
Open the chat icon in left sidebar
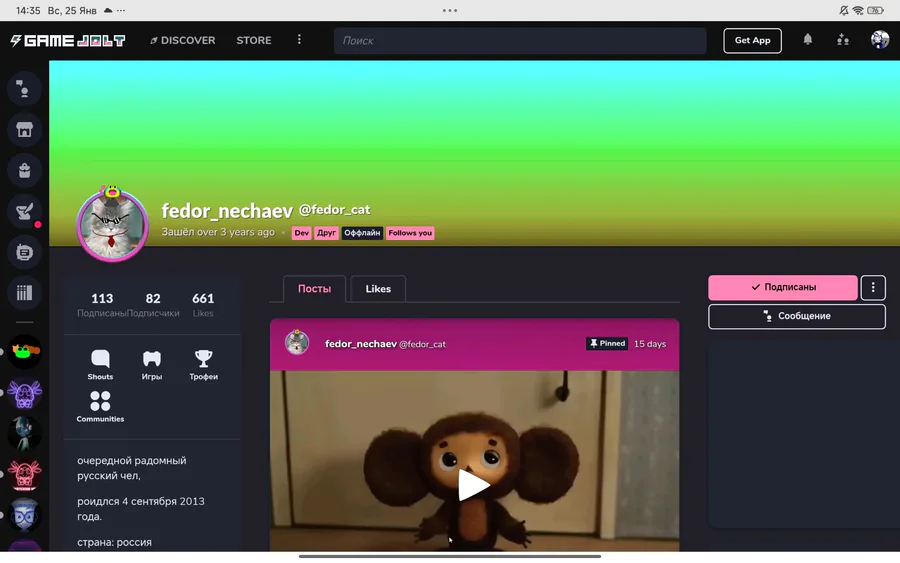24,89
